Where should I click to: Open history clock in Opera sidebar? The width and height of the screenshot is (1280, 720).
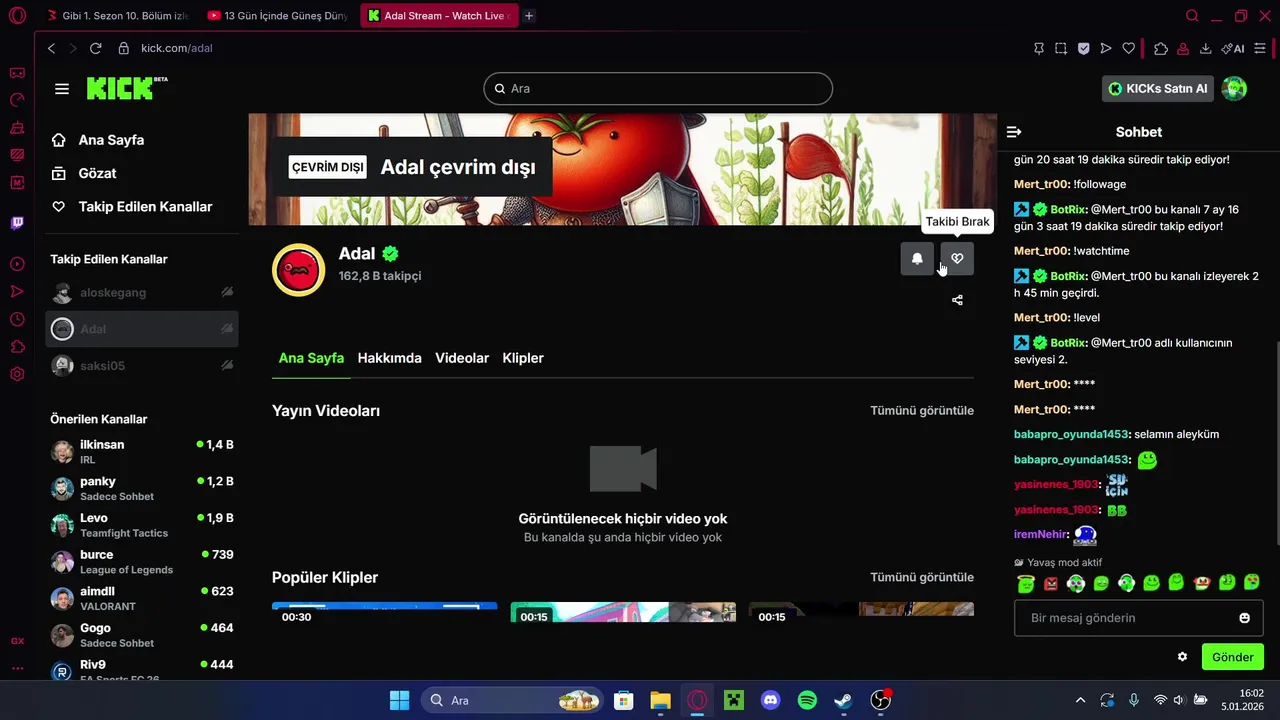(x=17, y=319)
